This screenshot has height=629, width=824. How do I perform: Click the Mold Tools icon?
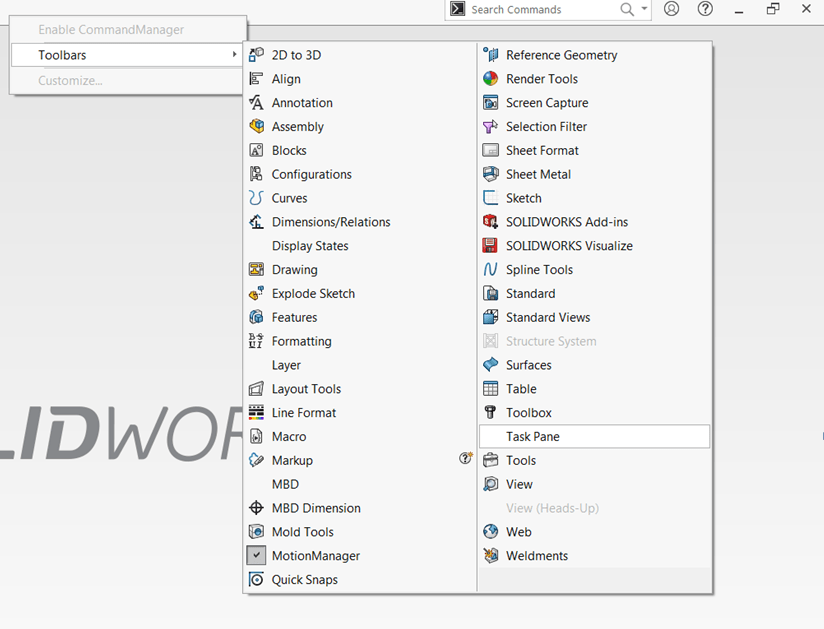pos(256,532)
